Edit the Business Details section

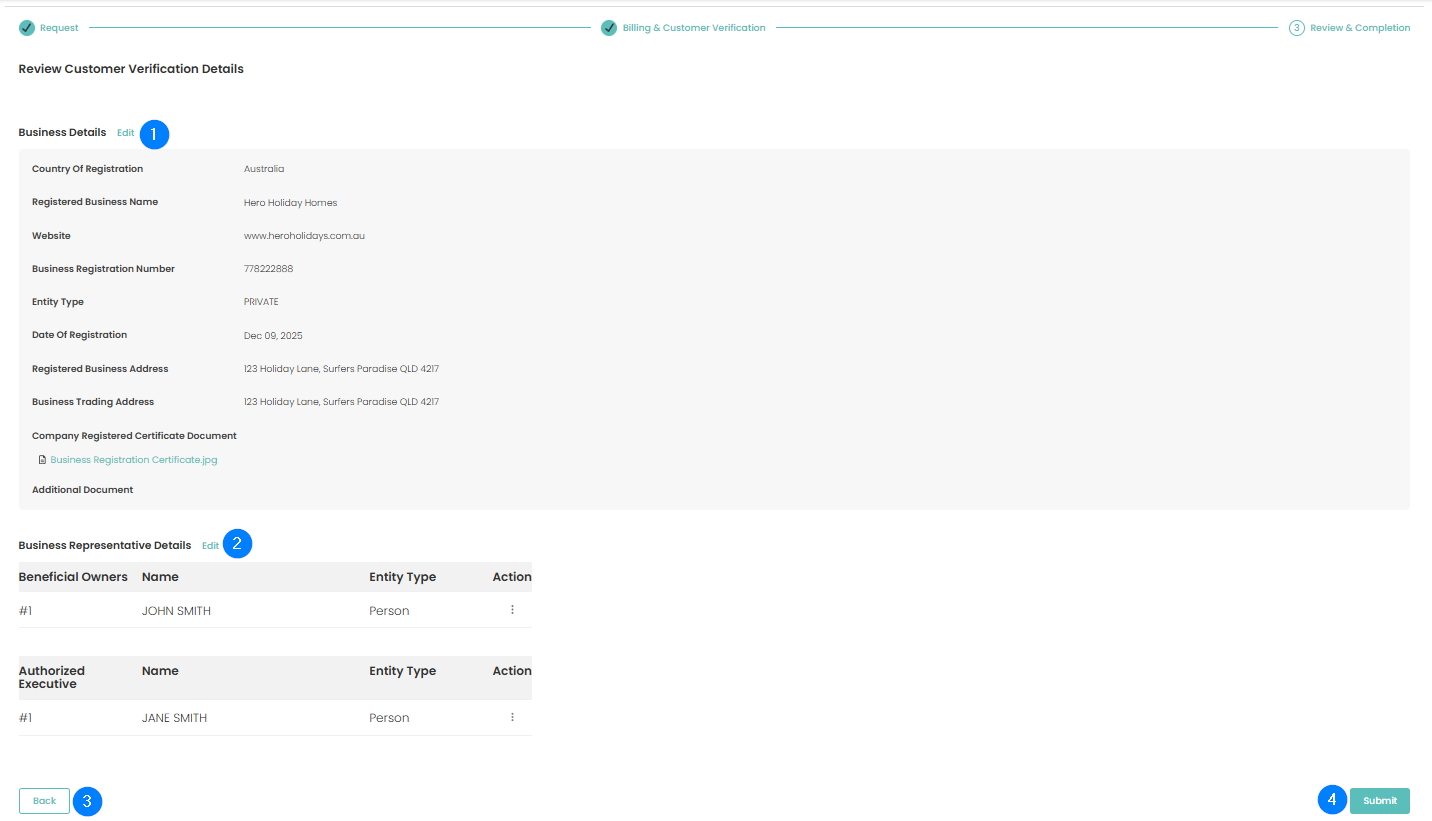125,133
